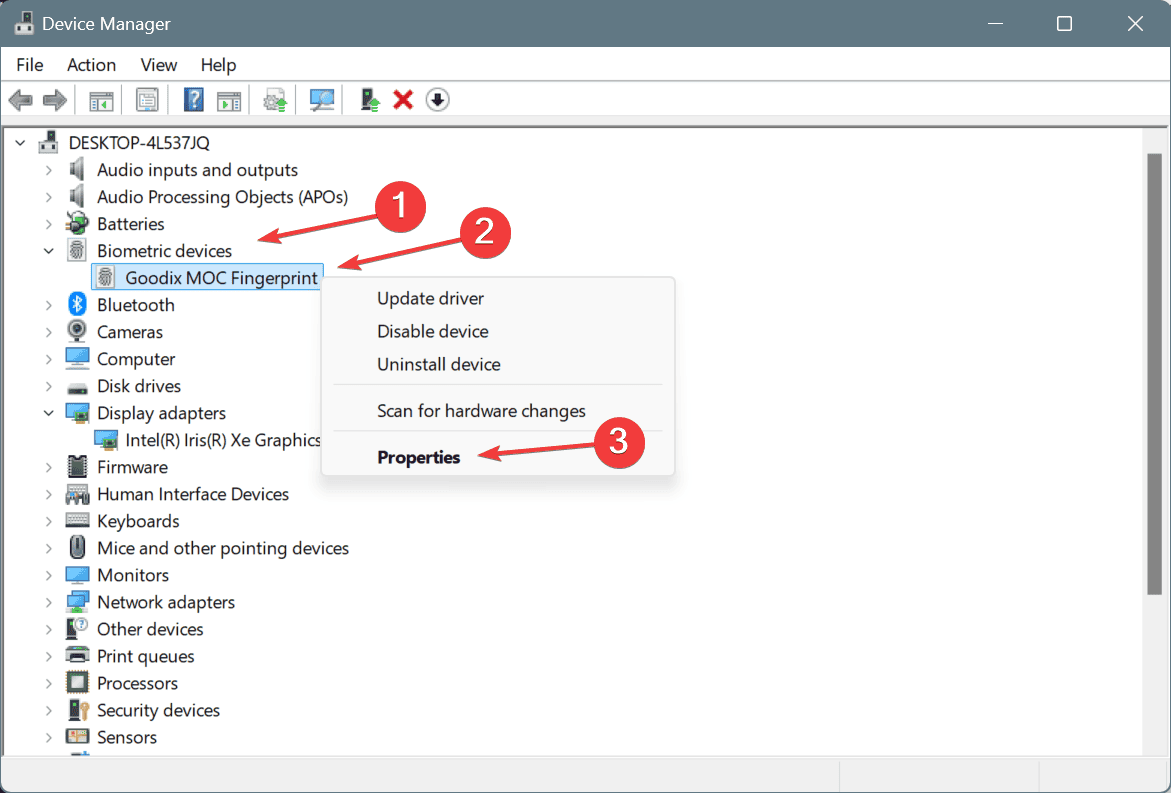Select Goodix MOC Fingerprint device

point(221,278)
